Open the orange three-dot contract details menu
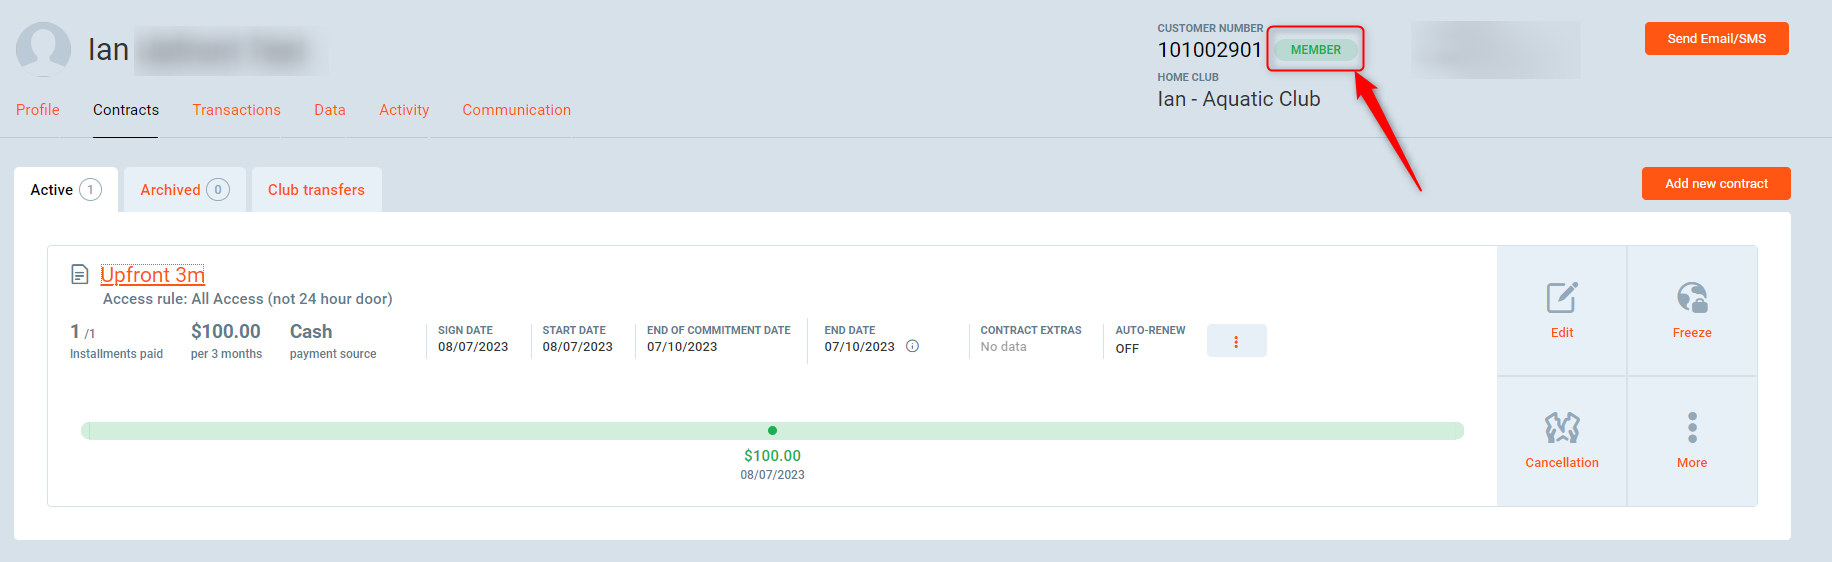This screenshot has width=1832, height=562. pos(1236,341)
